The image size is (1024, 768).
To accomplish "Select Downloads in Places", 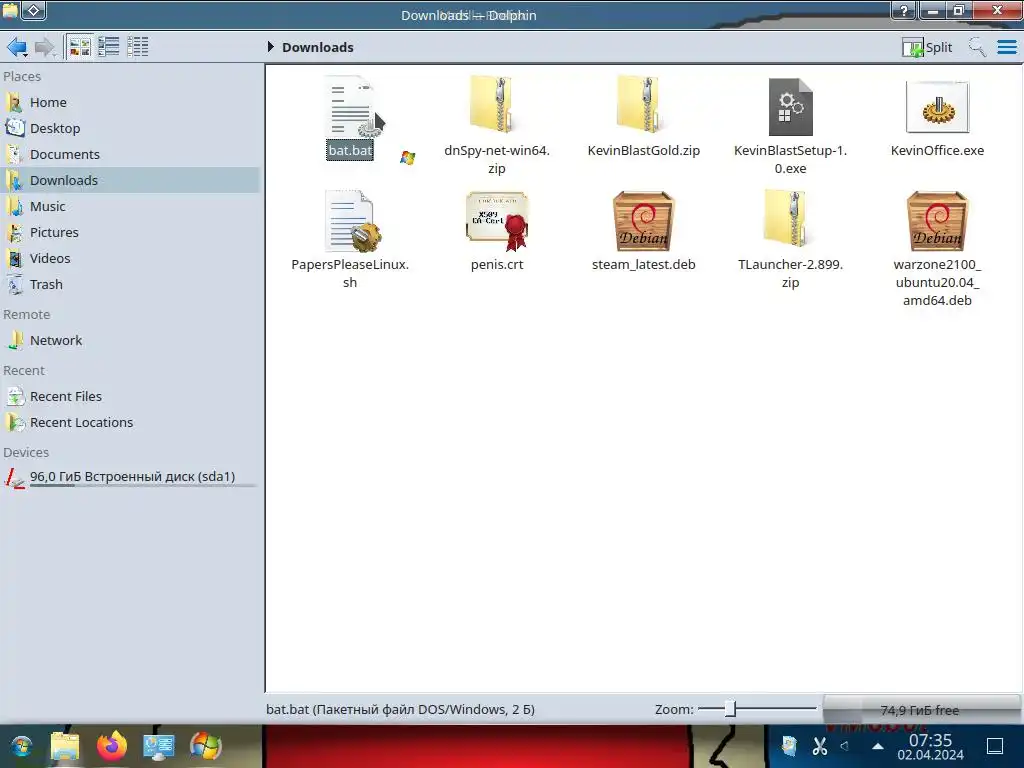I will 131,180.
